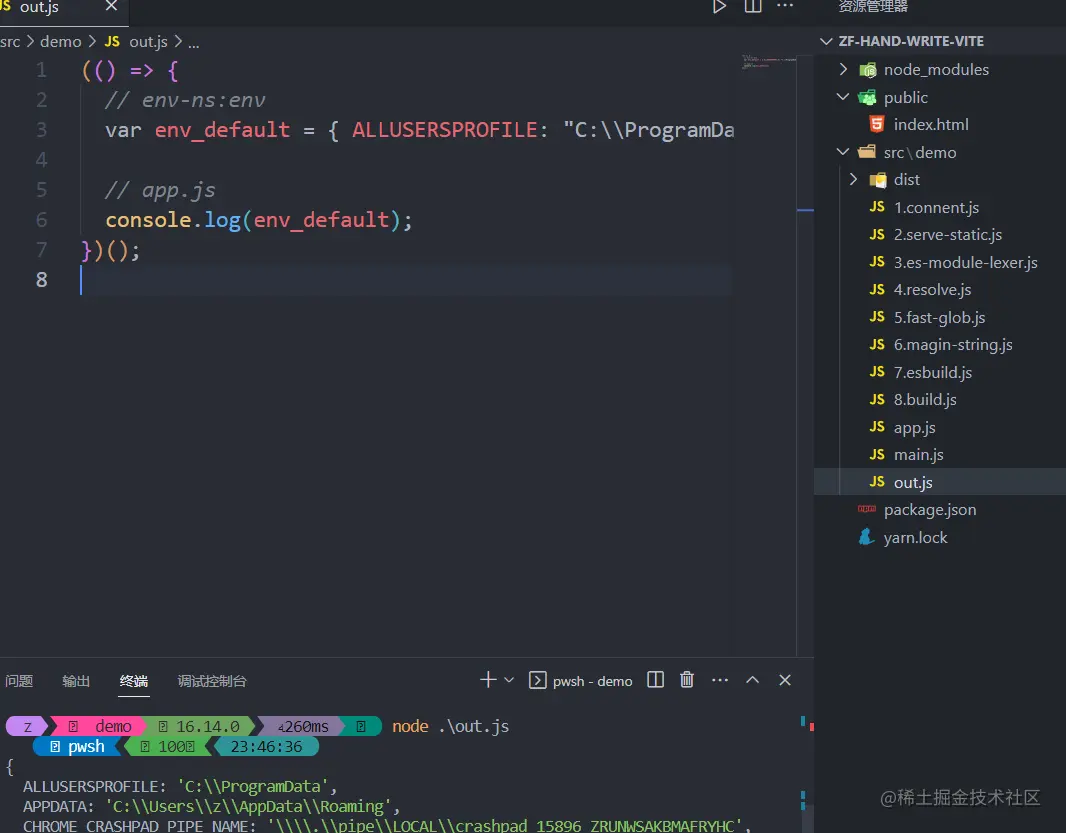Open 7.esbuild.js file
The image size is (1066, 833).
tap(933, 373)
